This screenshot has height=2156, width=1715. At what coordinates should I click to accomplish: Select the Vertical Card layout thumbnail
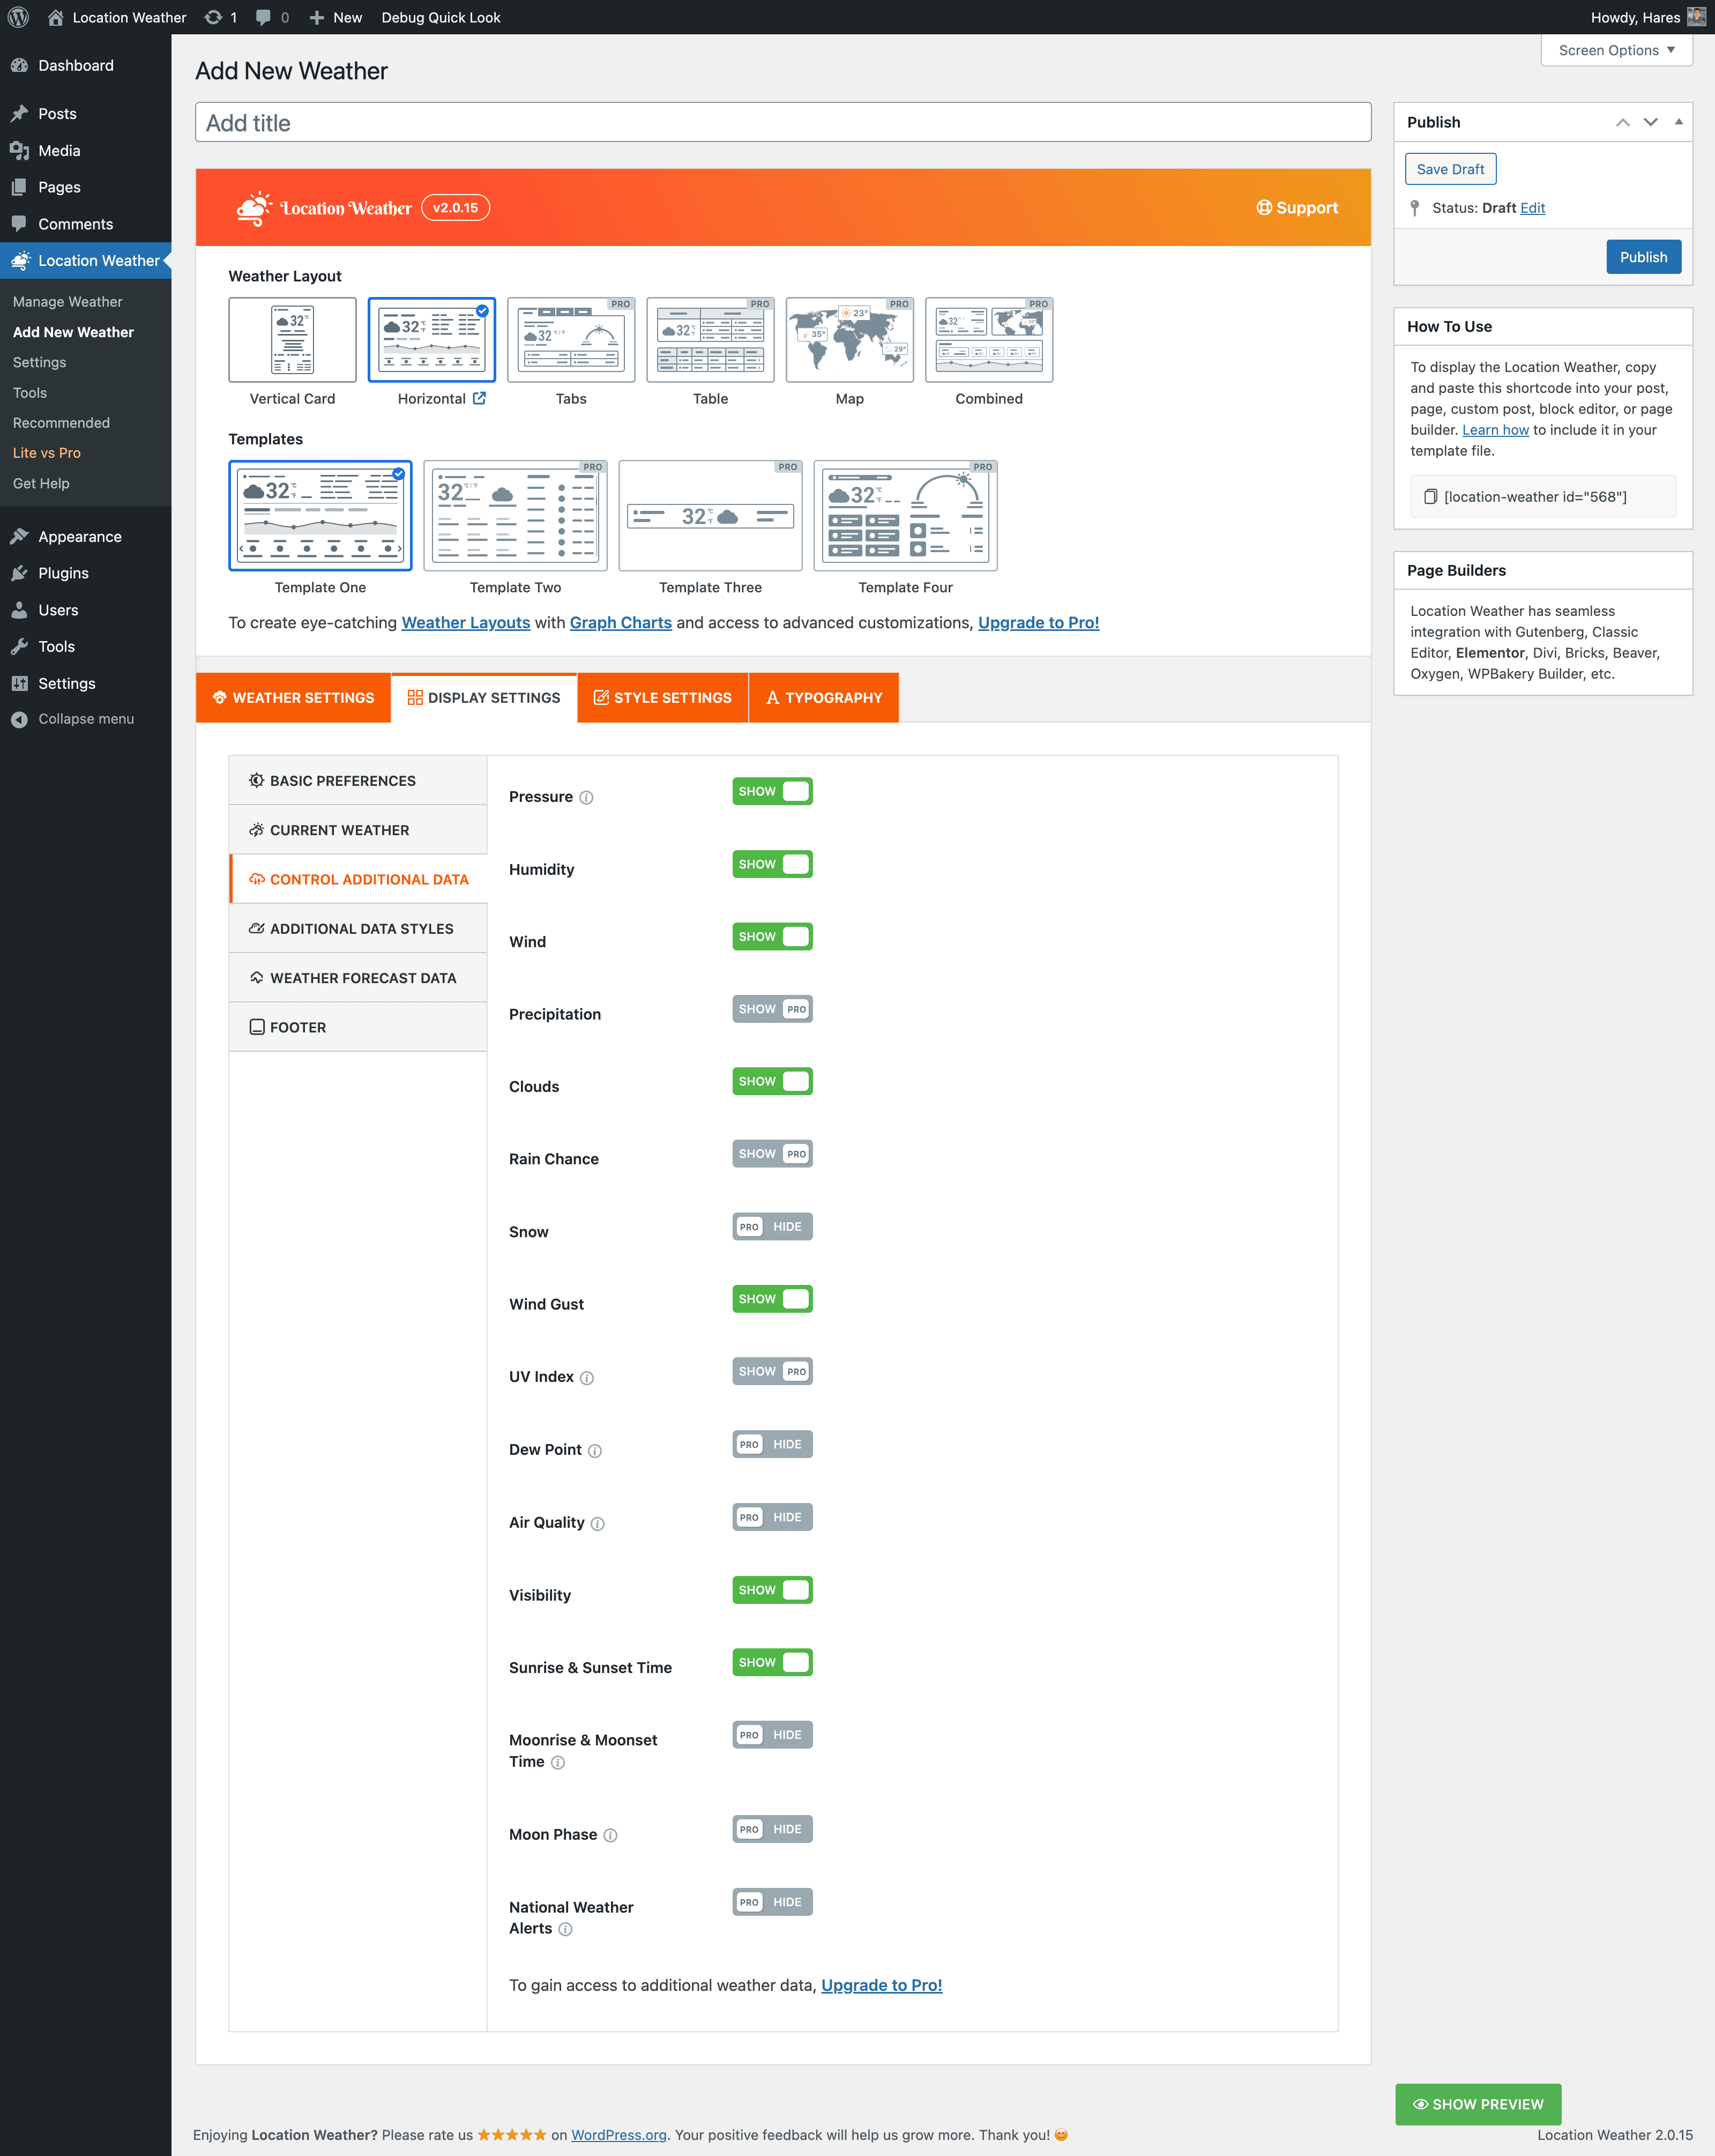292,340
